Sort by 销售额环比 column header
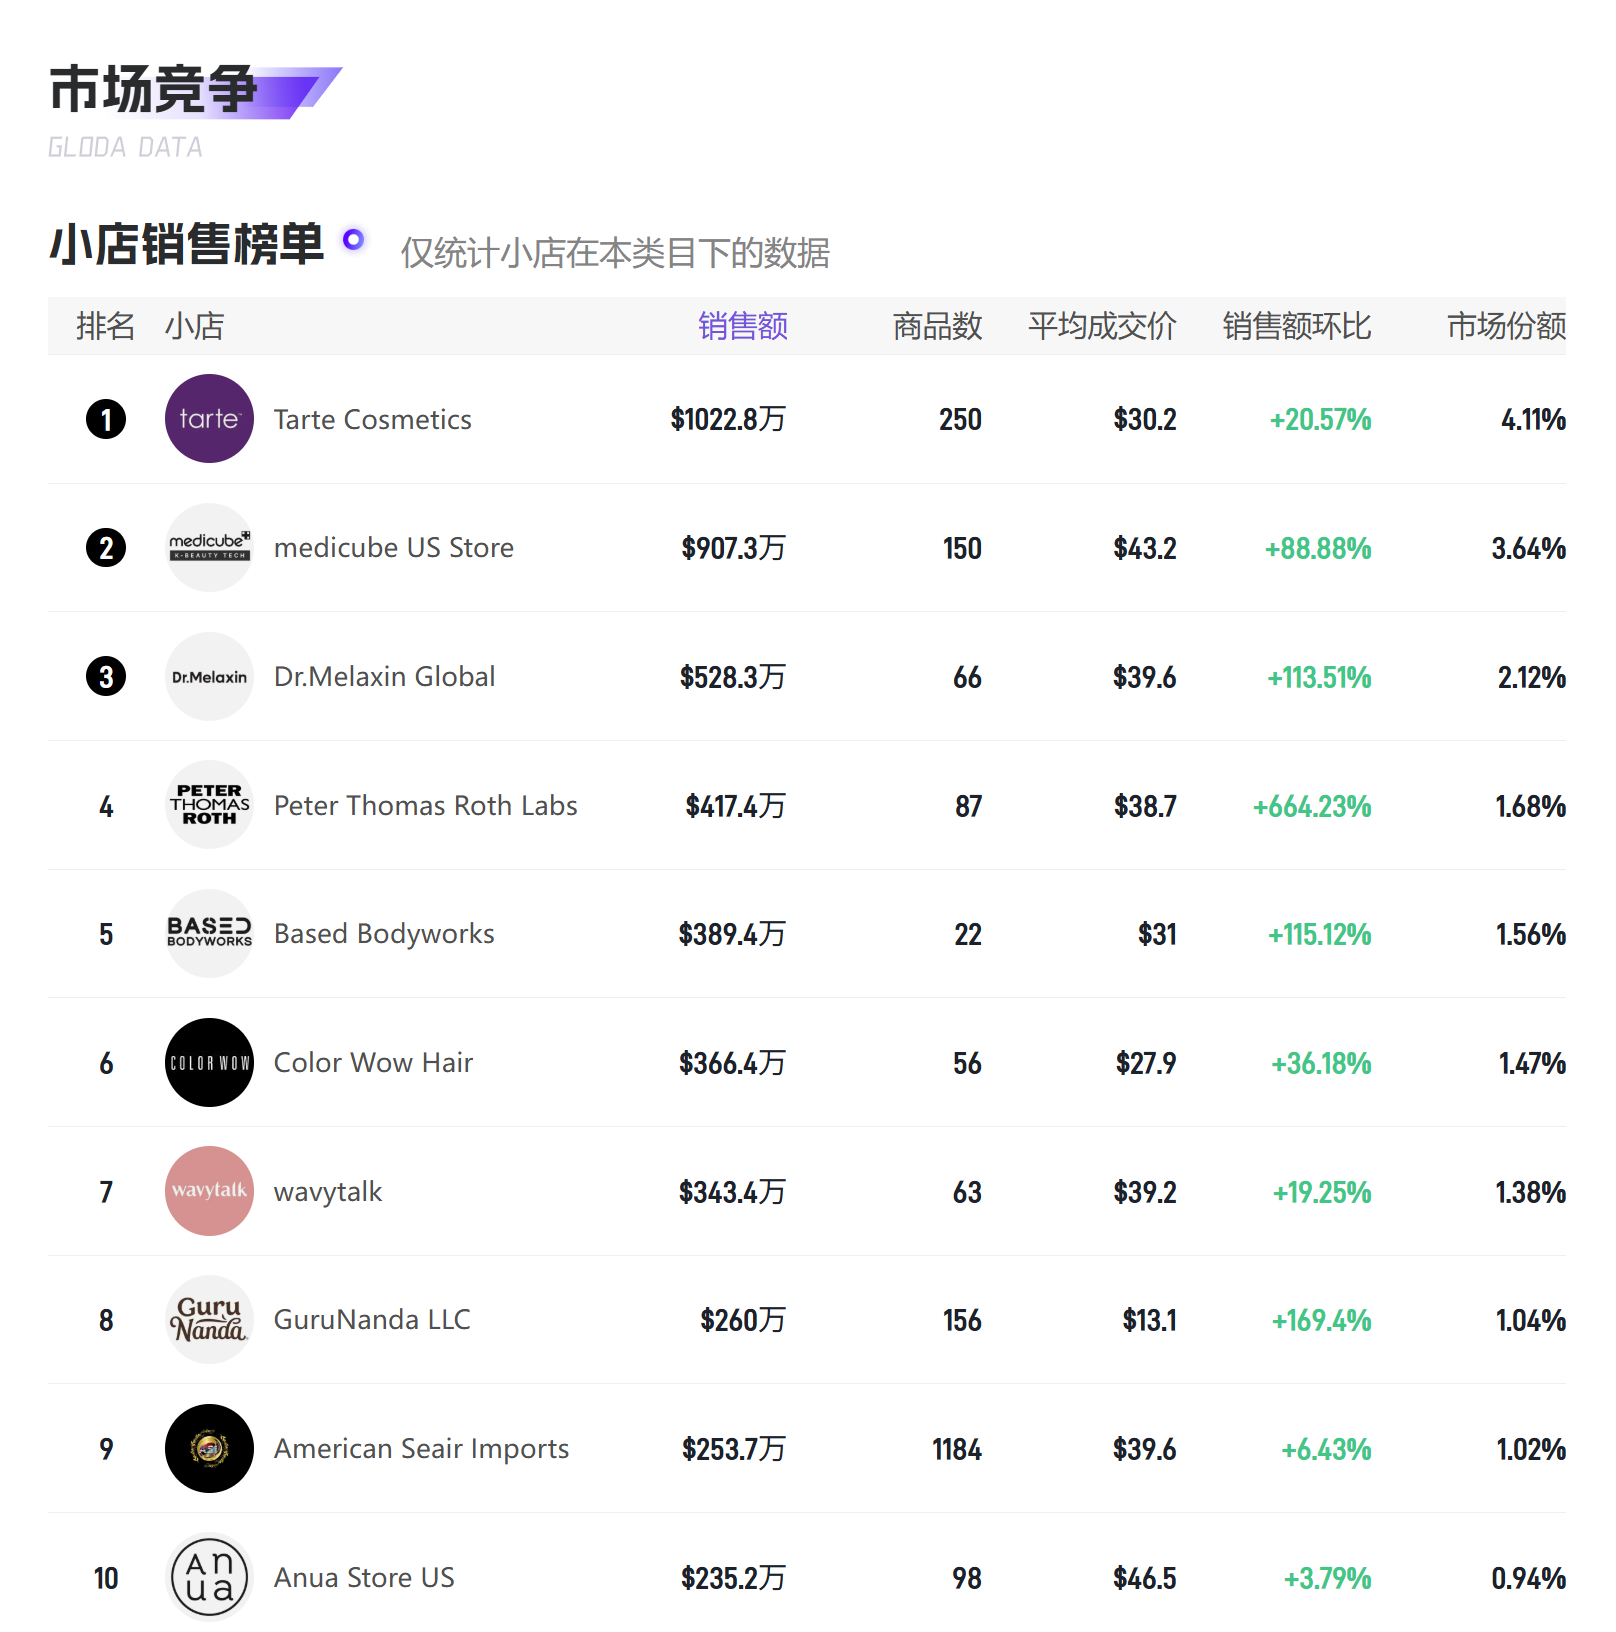The height and width of the screenshot is (1632, 1616). pyautogui.click(x=1297, y=326)
